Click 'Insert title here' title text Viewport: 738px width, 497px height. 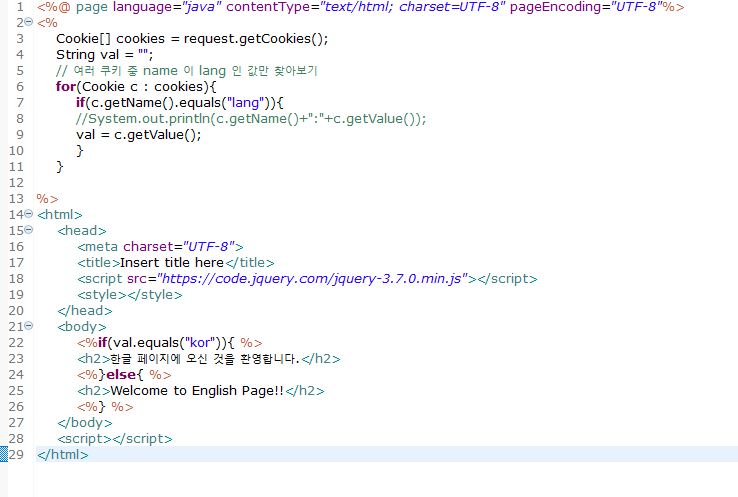coord(172,263)
